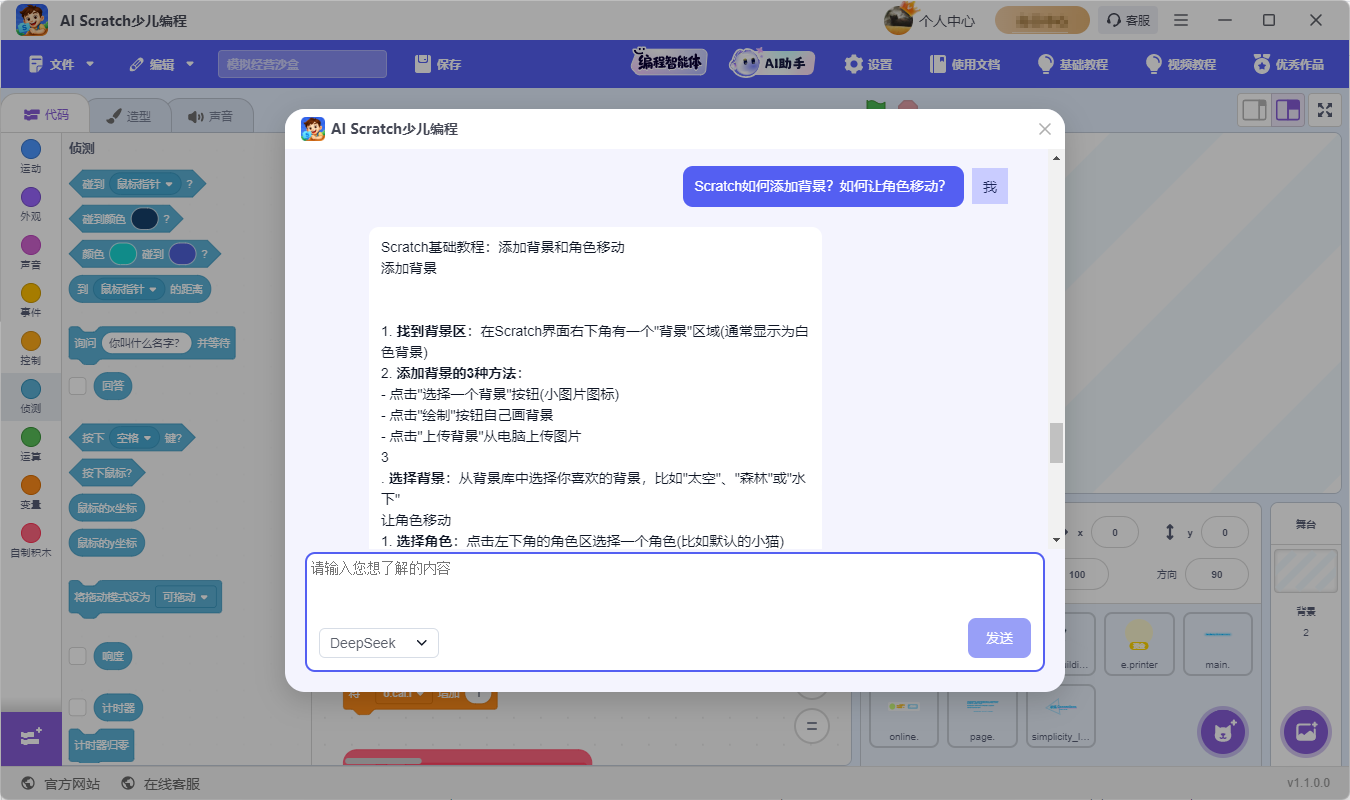Select the 外观 block category
Image resolution: width=1350 pixels, height=800 pixels.
pos(31,205)
